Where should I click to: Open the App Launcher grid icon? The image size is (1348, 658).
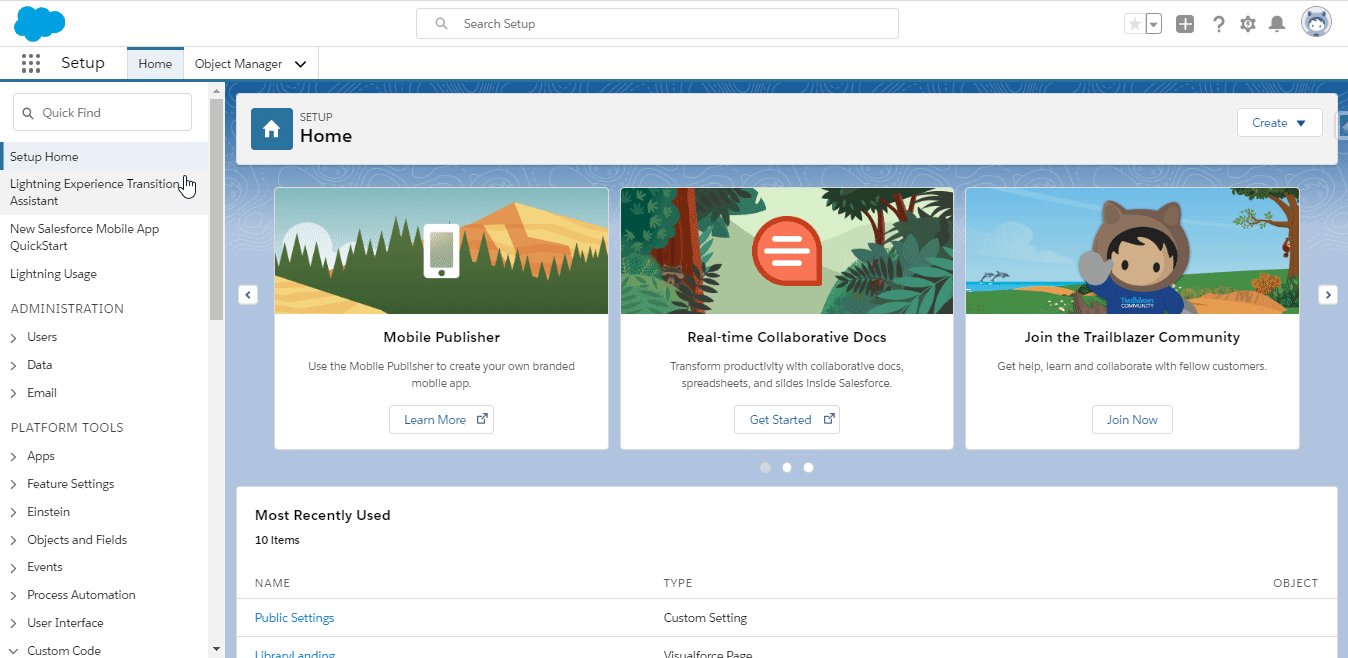[31, 63]
